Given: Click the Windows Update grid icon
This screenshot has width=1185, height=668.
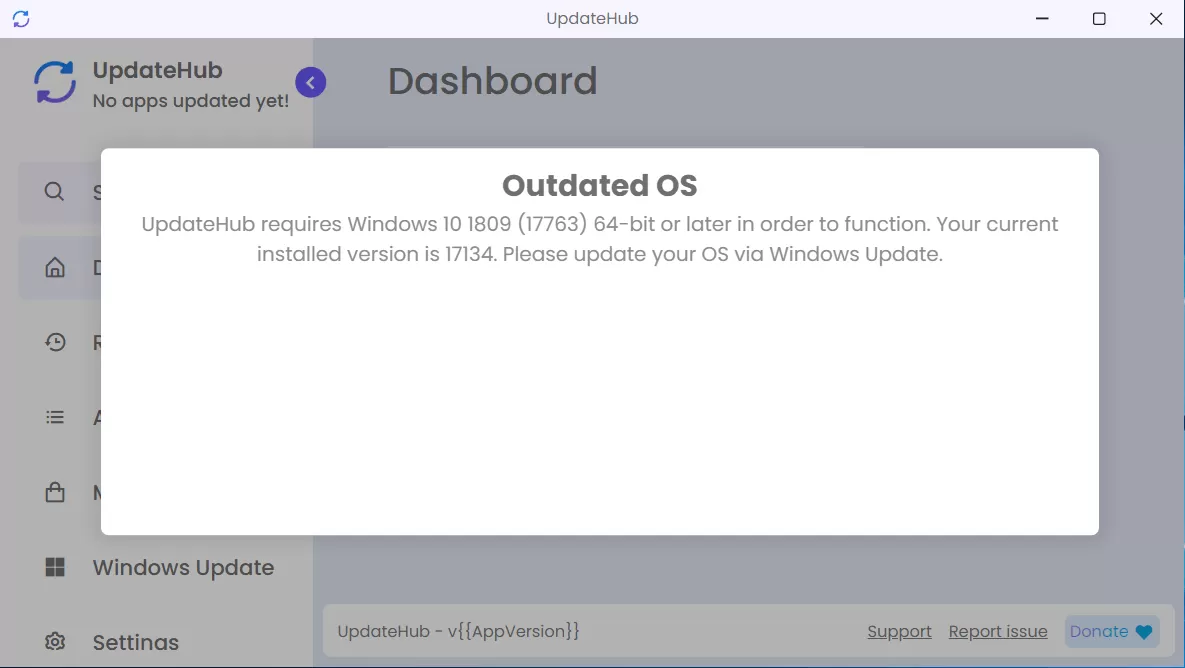Looking at the screenshot, I should (55, 567).
